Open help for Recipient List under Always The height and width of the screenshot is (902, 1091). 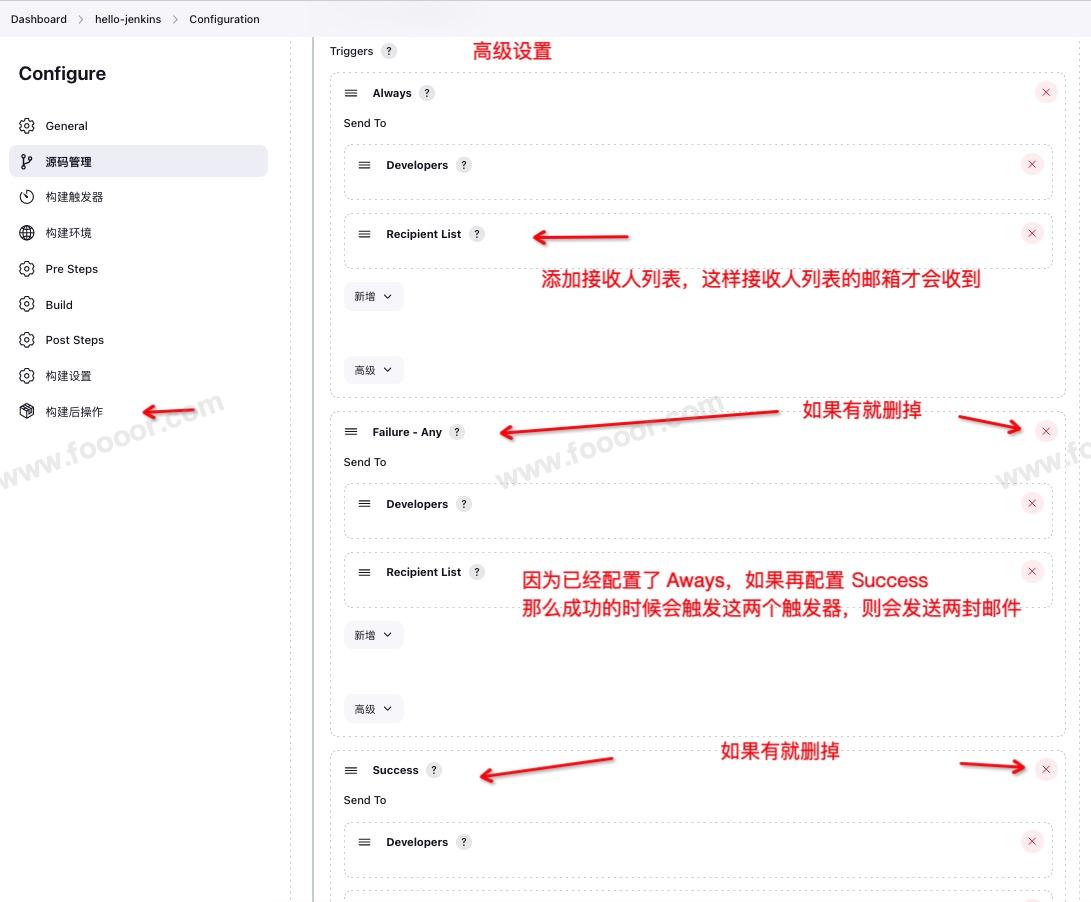point(477,234)
